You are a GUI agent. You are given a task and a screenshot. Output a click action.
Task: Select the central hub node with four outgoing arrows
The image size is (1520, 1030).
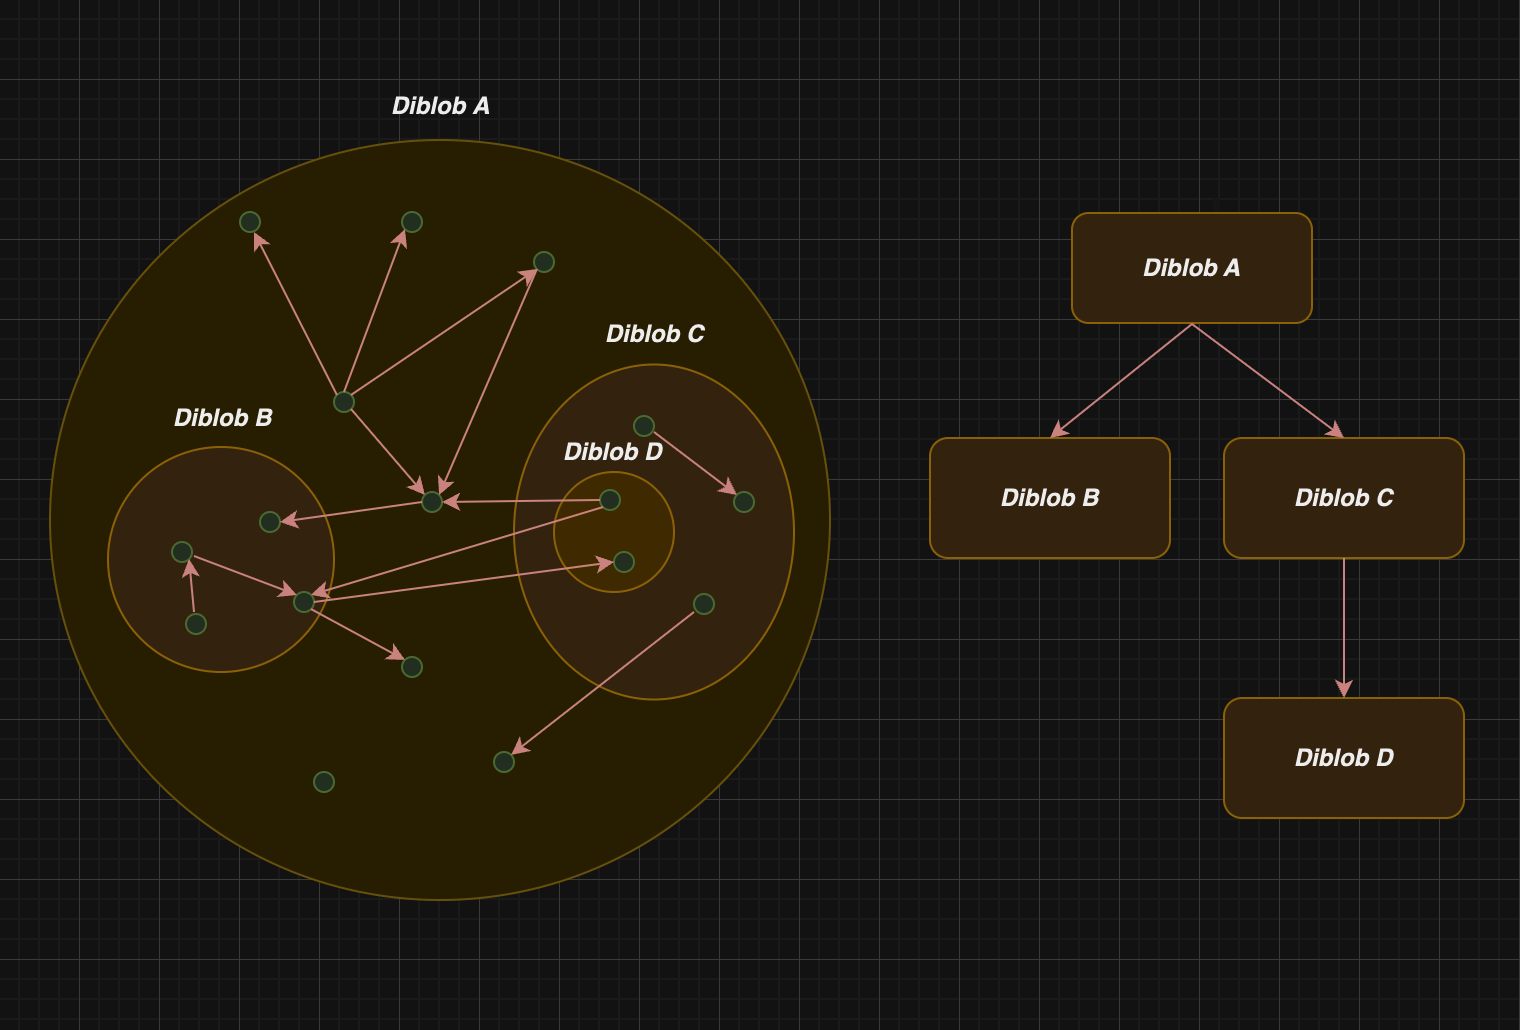pyautogui.click(x=344, y=402)
